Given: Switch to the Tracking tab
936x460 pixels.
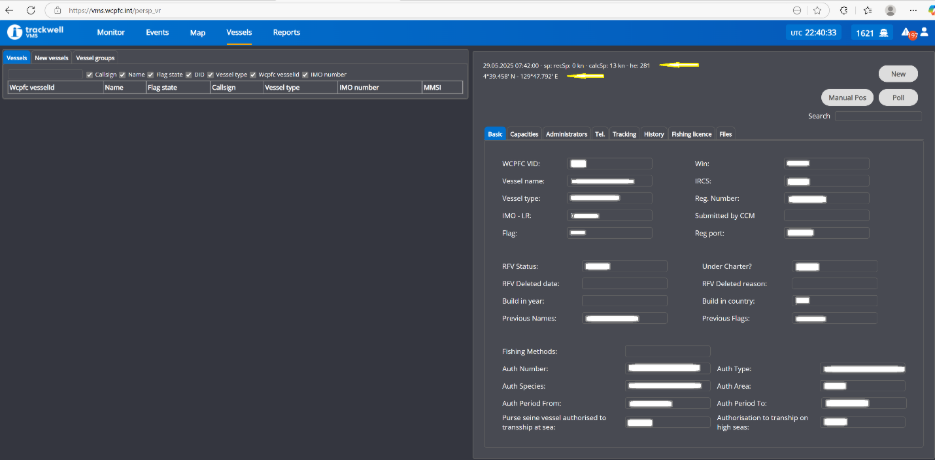Looking at the screenshot, I should pyautogui.click(x=624, y=134).
